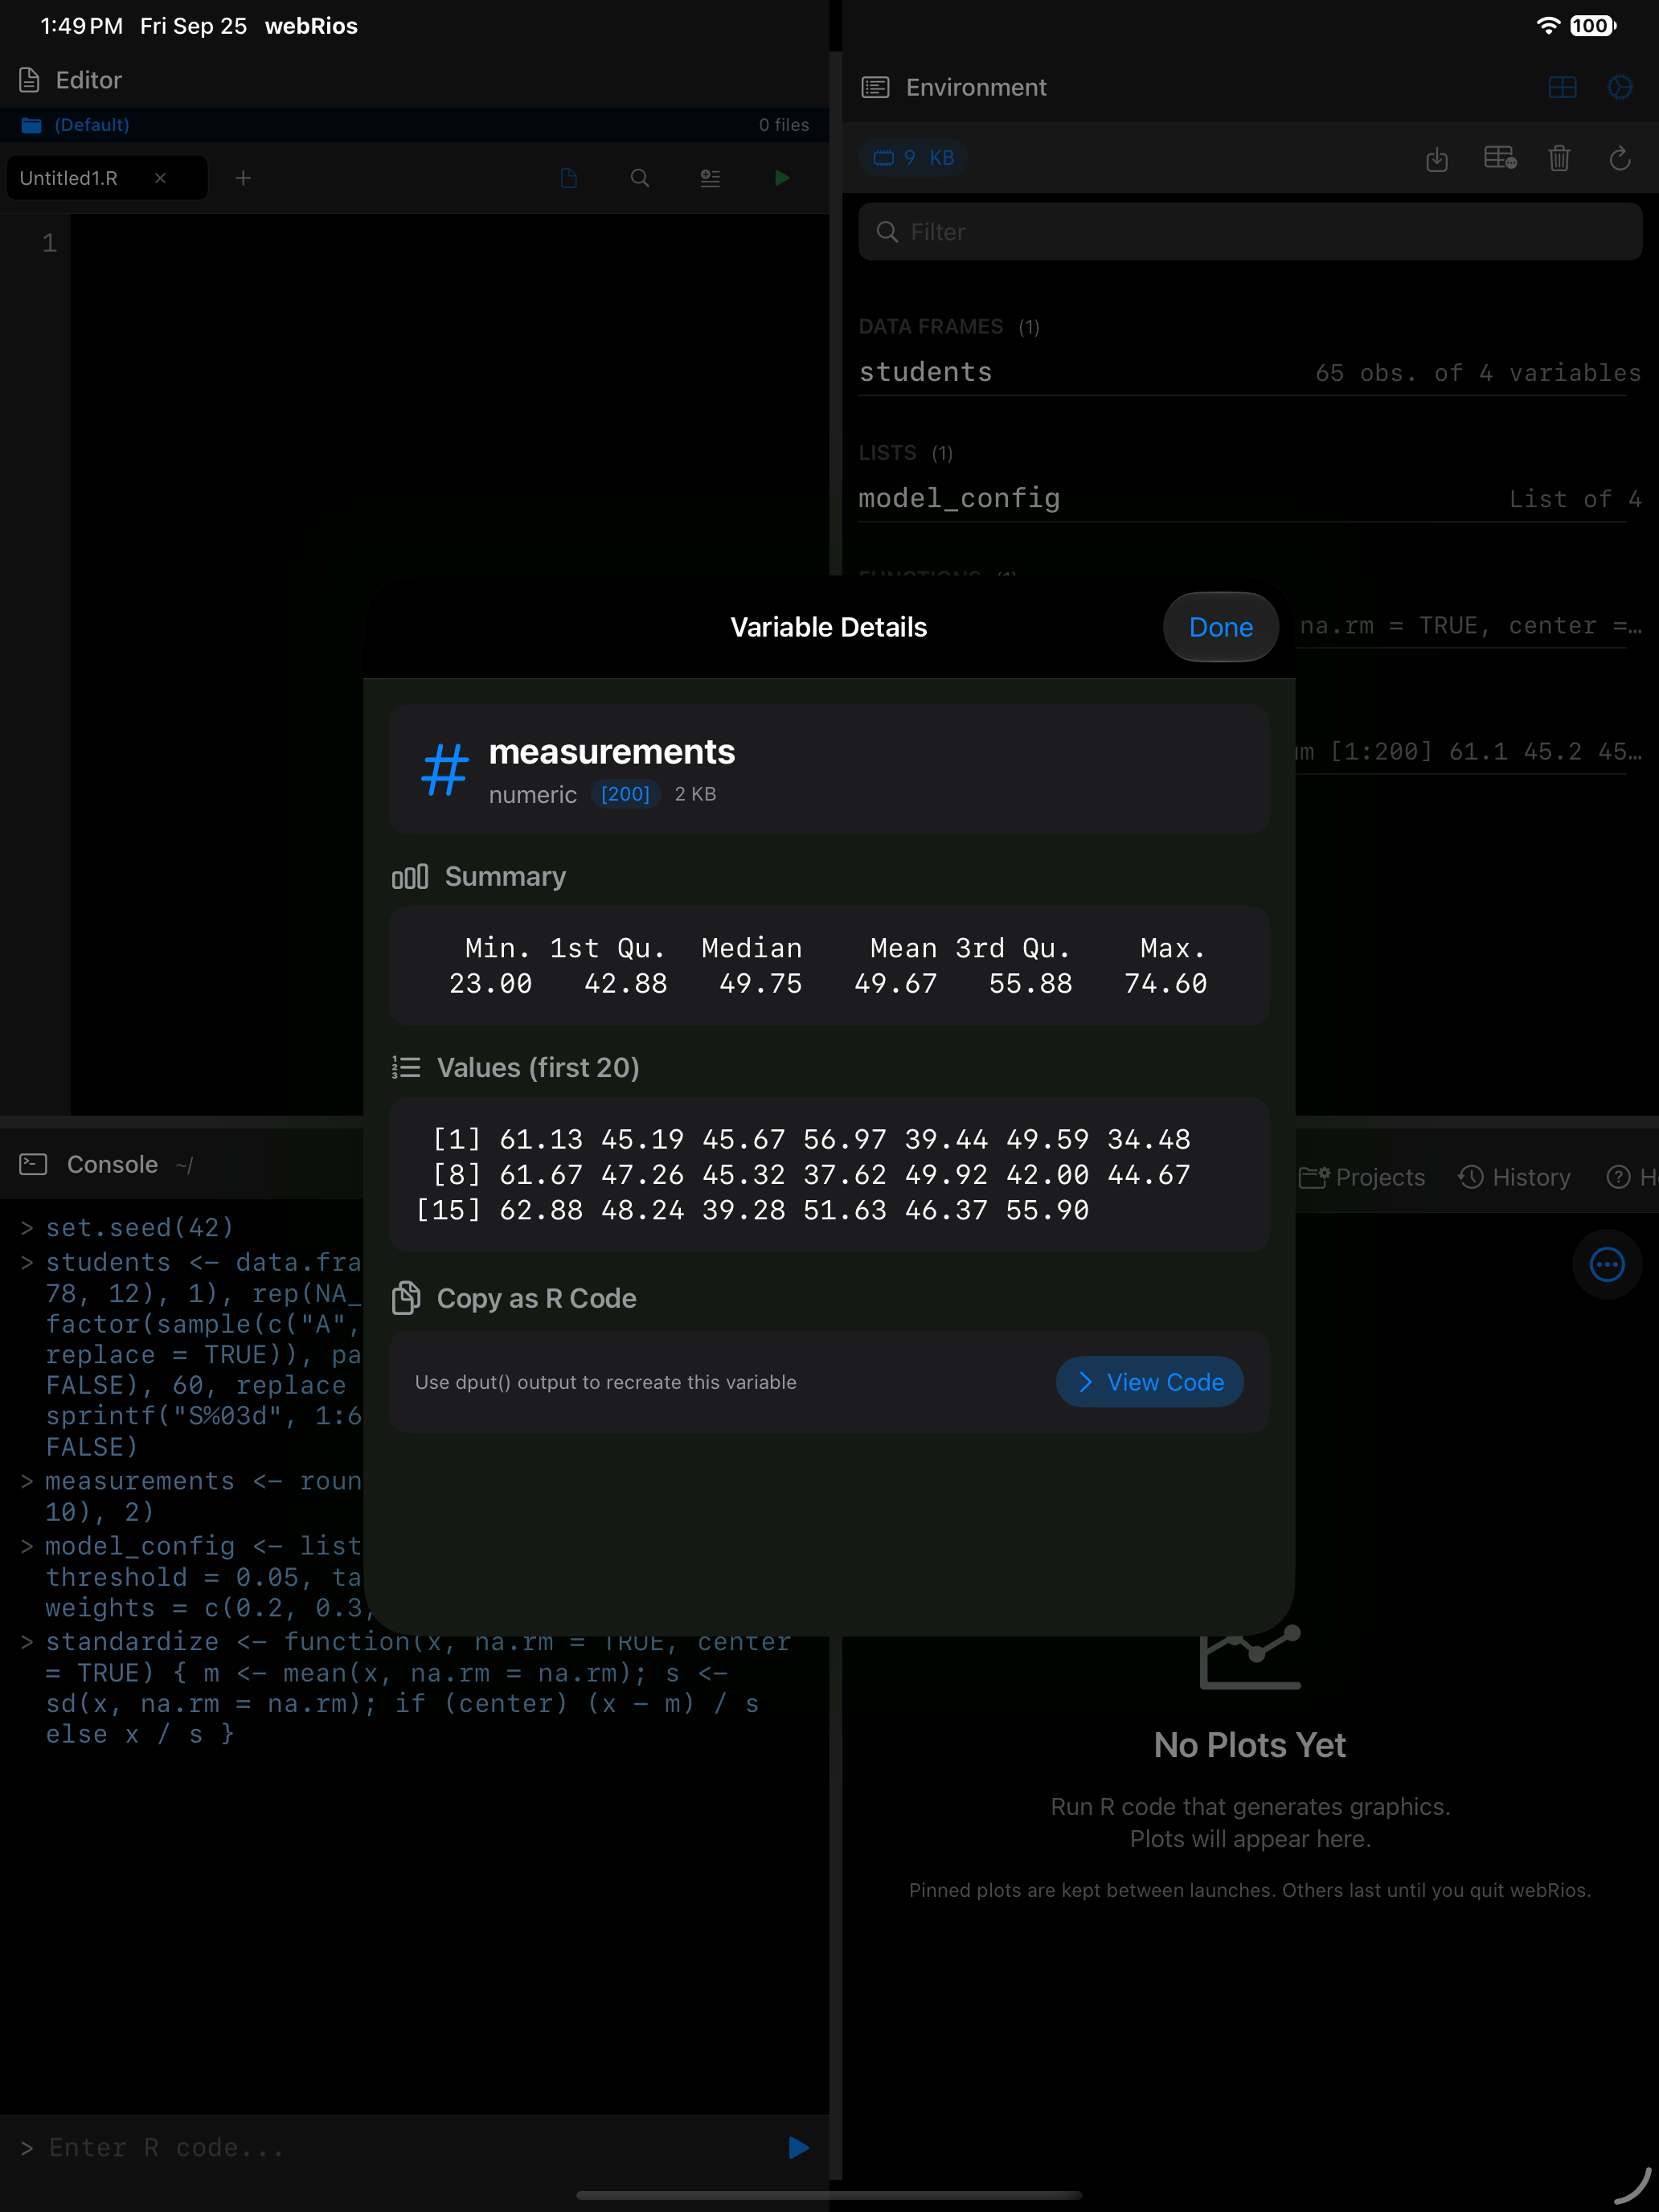Open the students data frame row
This screenshot has width=1659, height=2212.
click(1250, 372)
